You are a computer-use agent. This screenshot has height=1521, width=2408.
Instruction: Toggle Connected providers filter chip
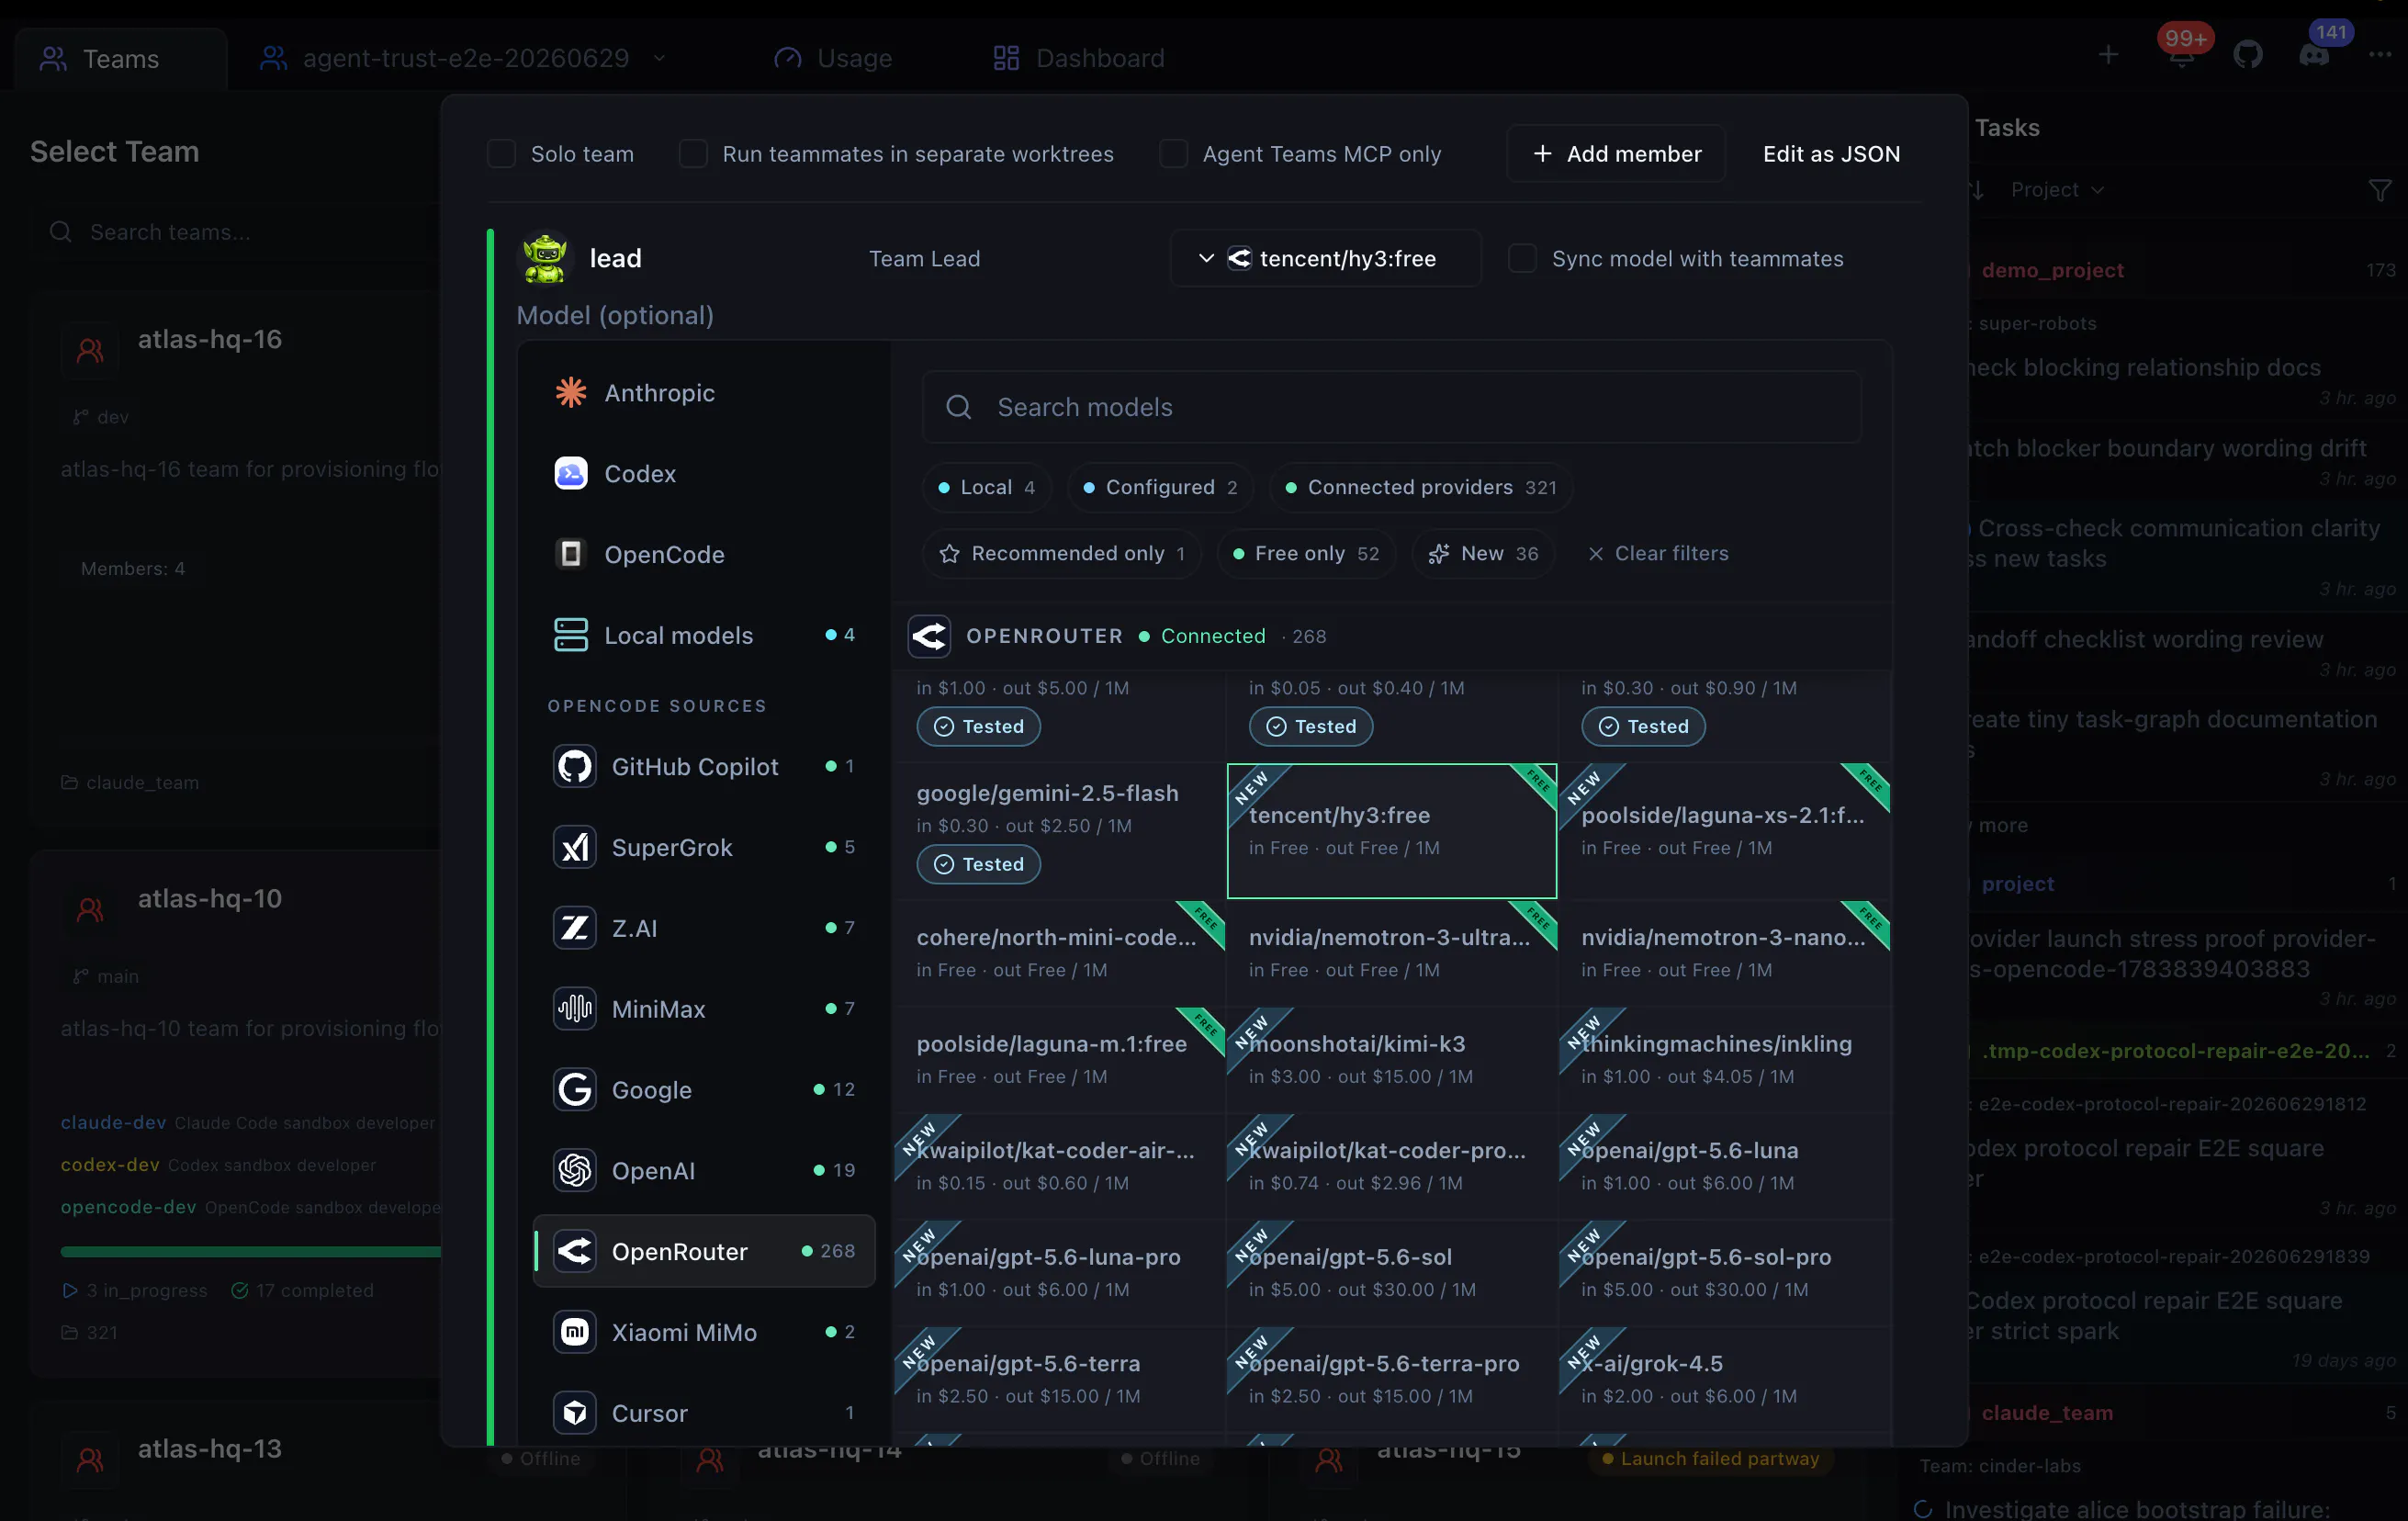click(1420, 487)
